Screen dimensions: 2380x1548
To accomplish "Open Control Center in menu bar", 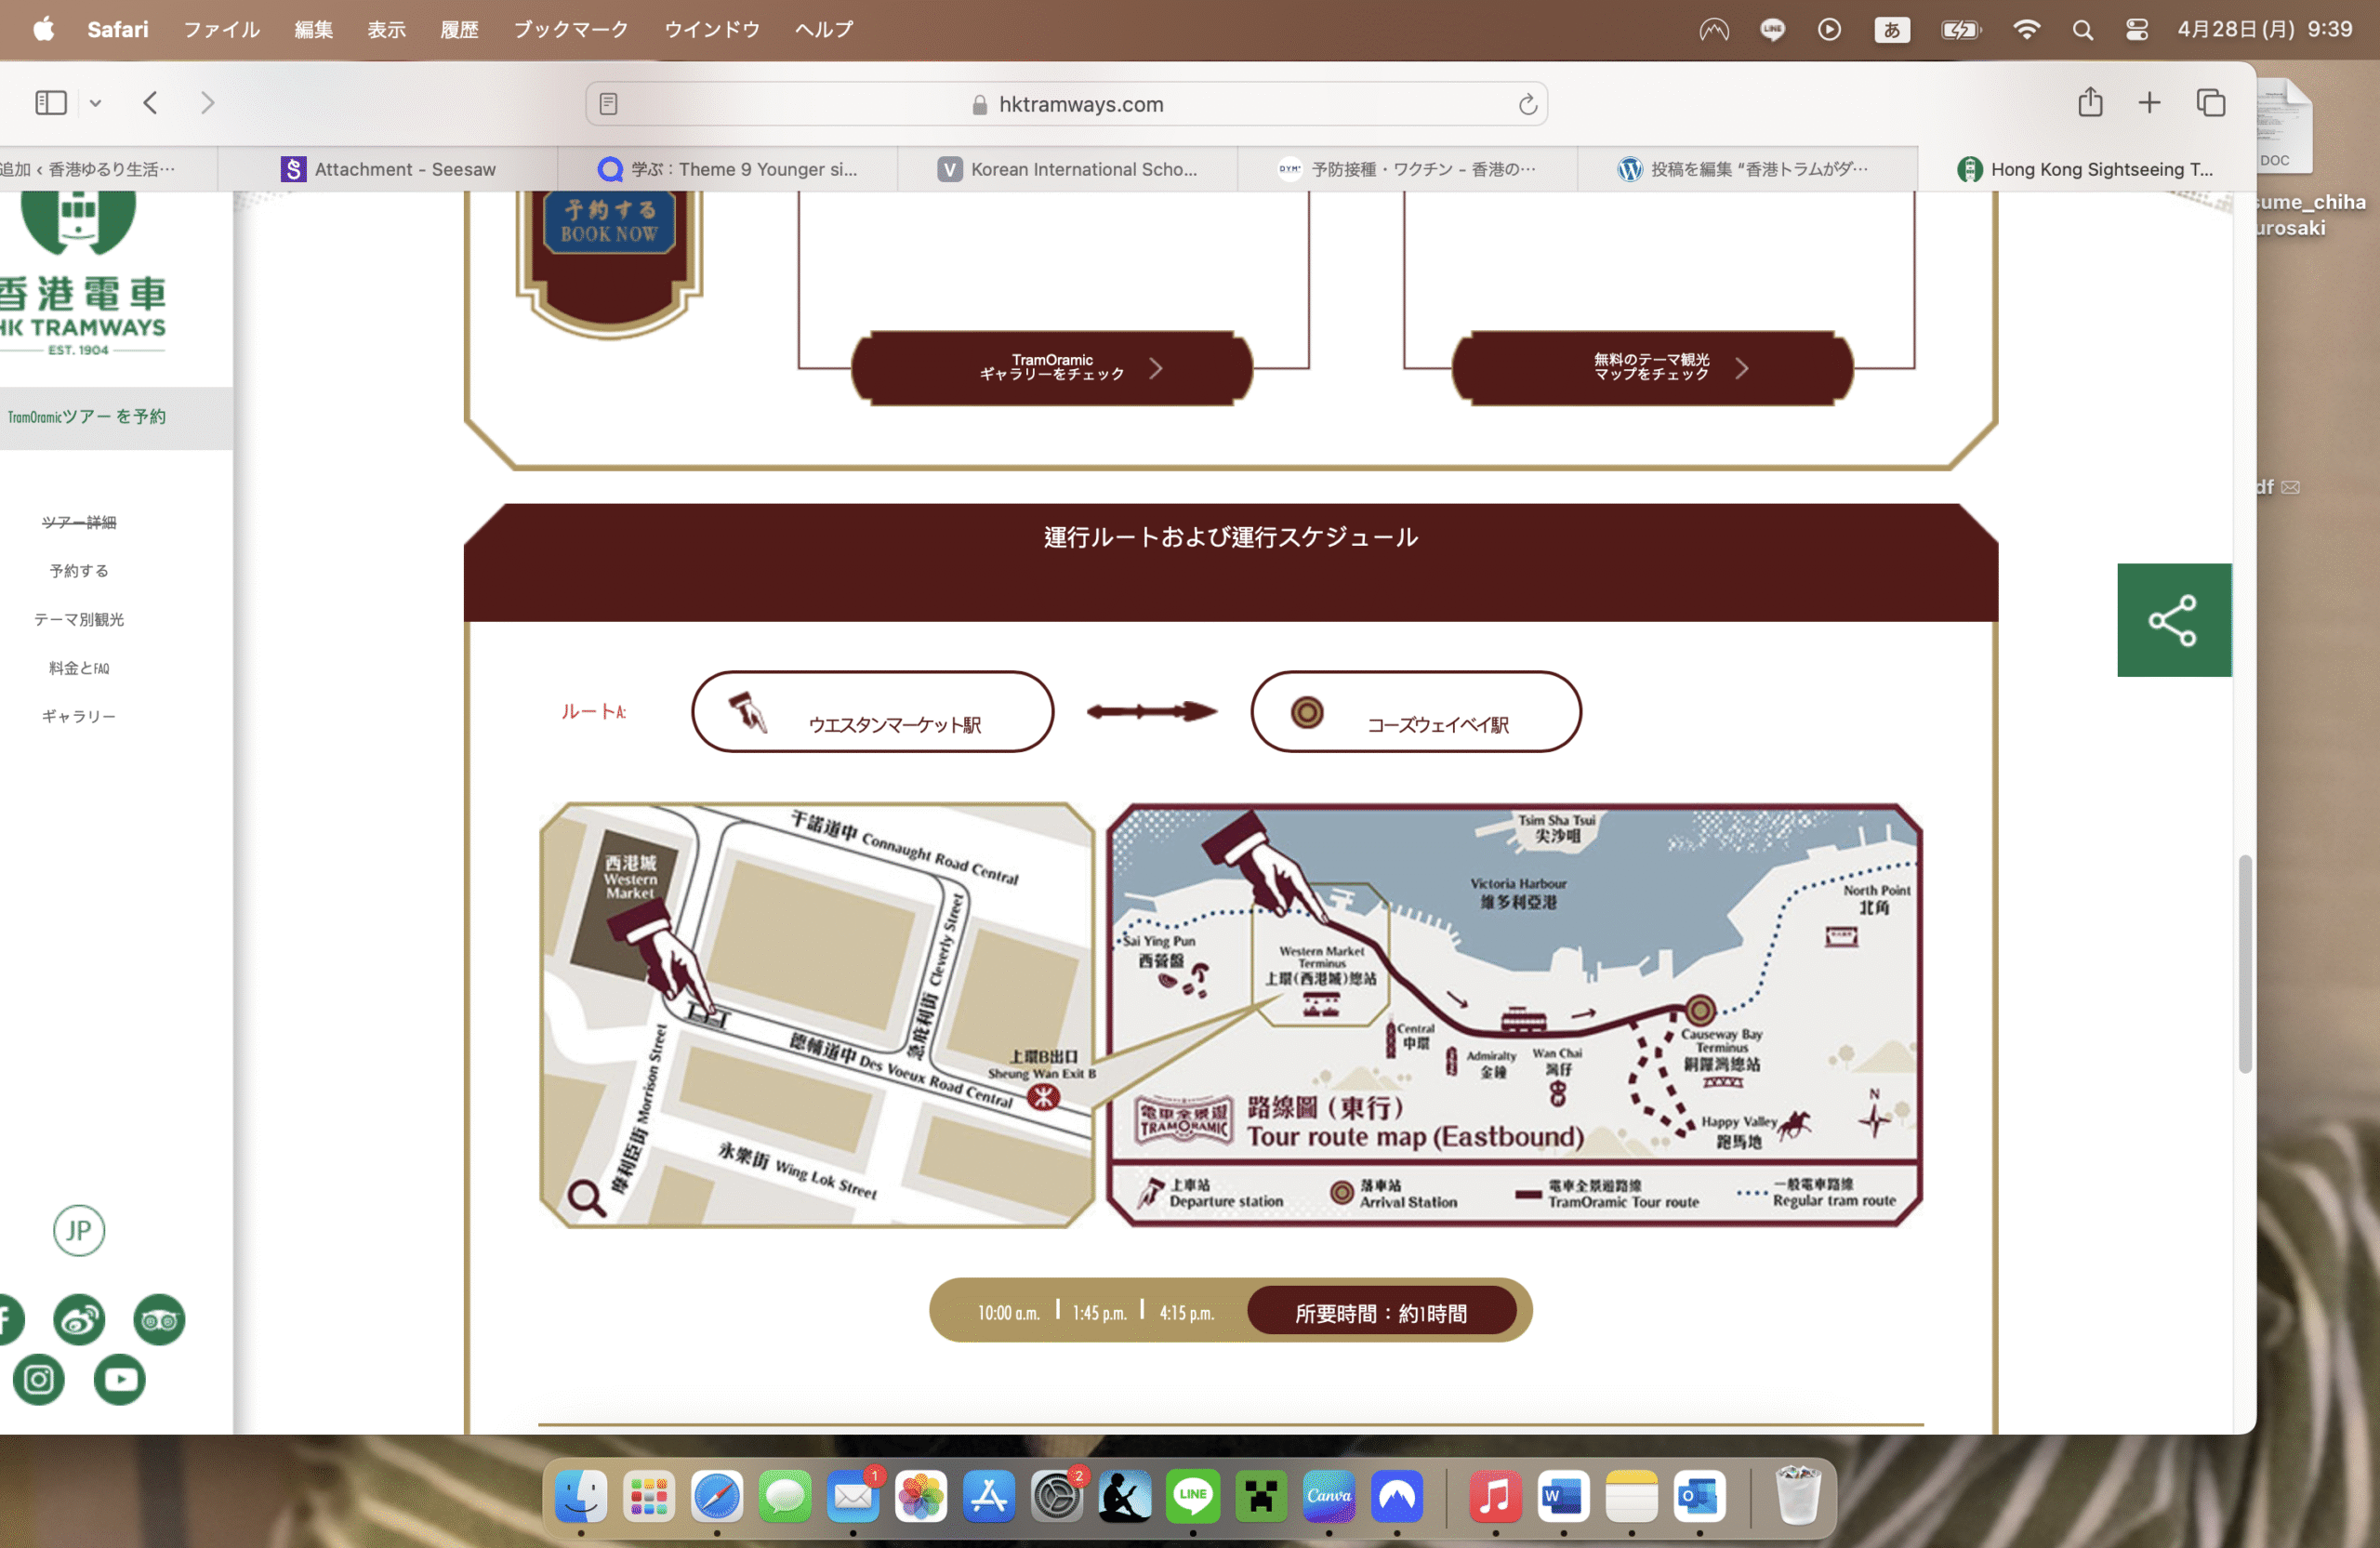I will click(x=2136, y=29).
